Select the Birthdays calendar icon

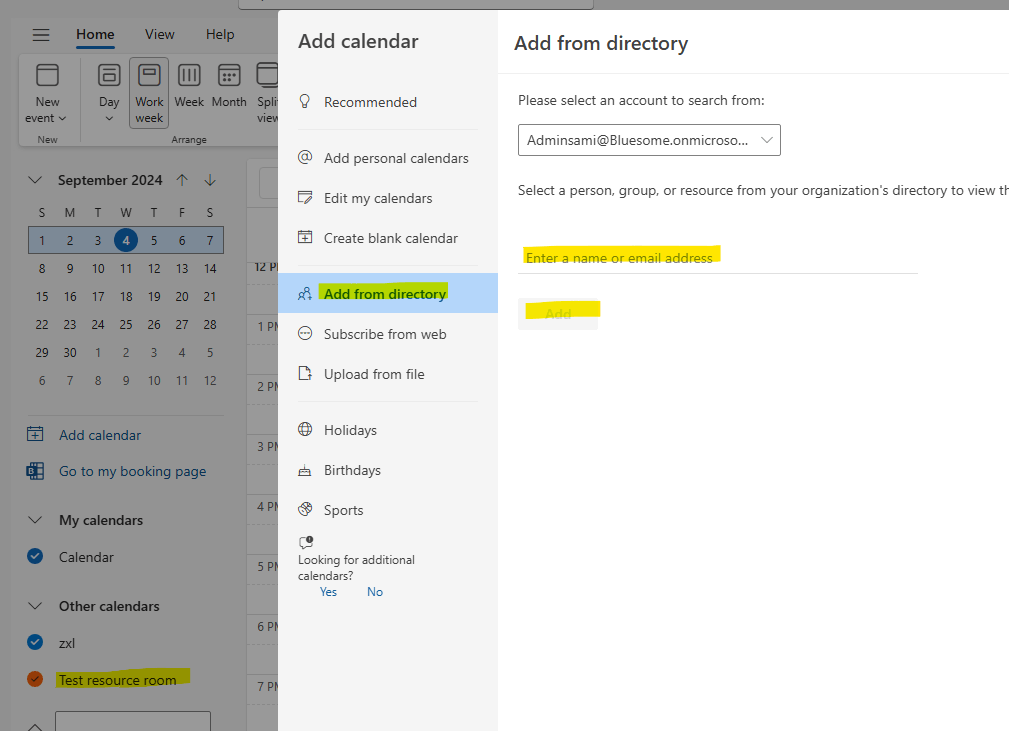tap(304, 470)
